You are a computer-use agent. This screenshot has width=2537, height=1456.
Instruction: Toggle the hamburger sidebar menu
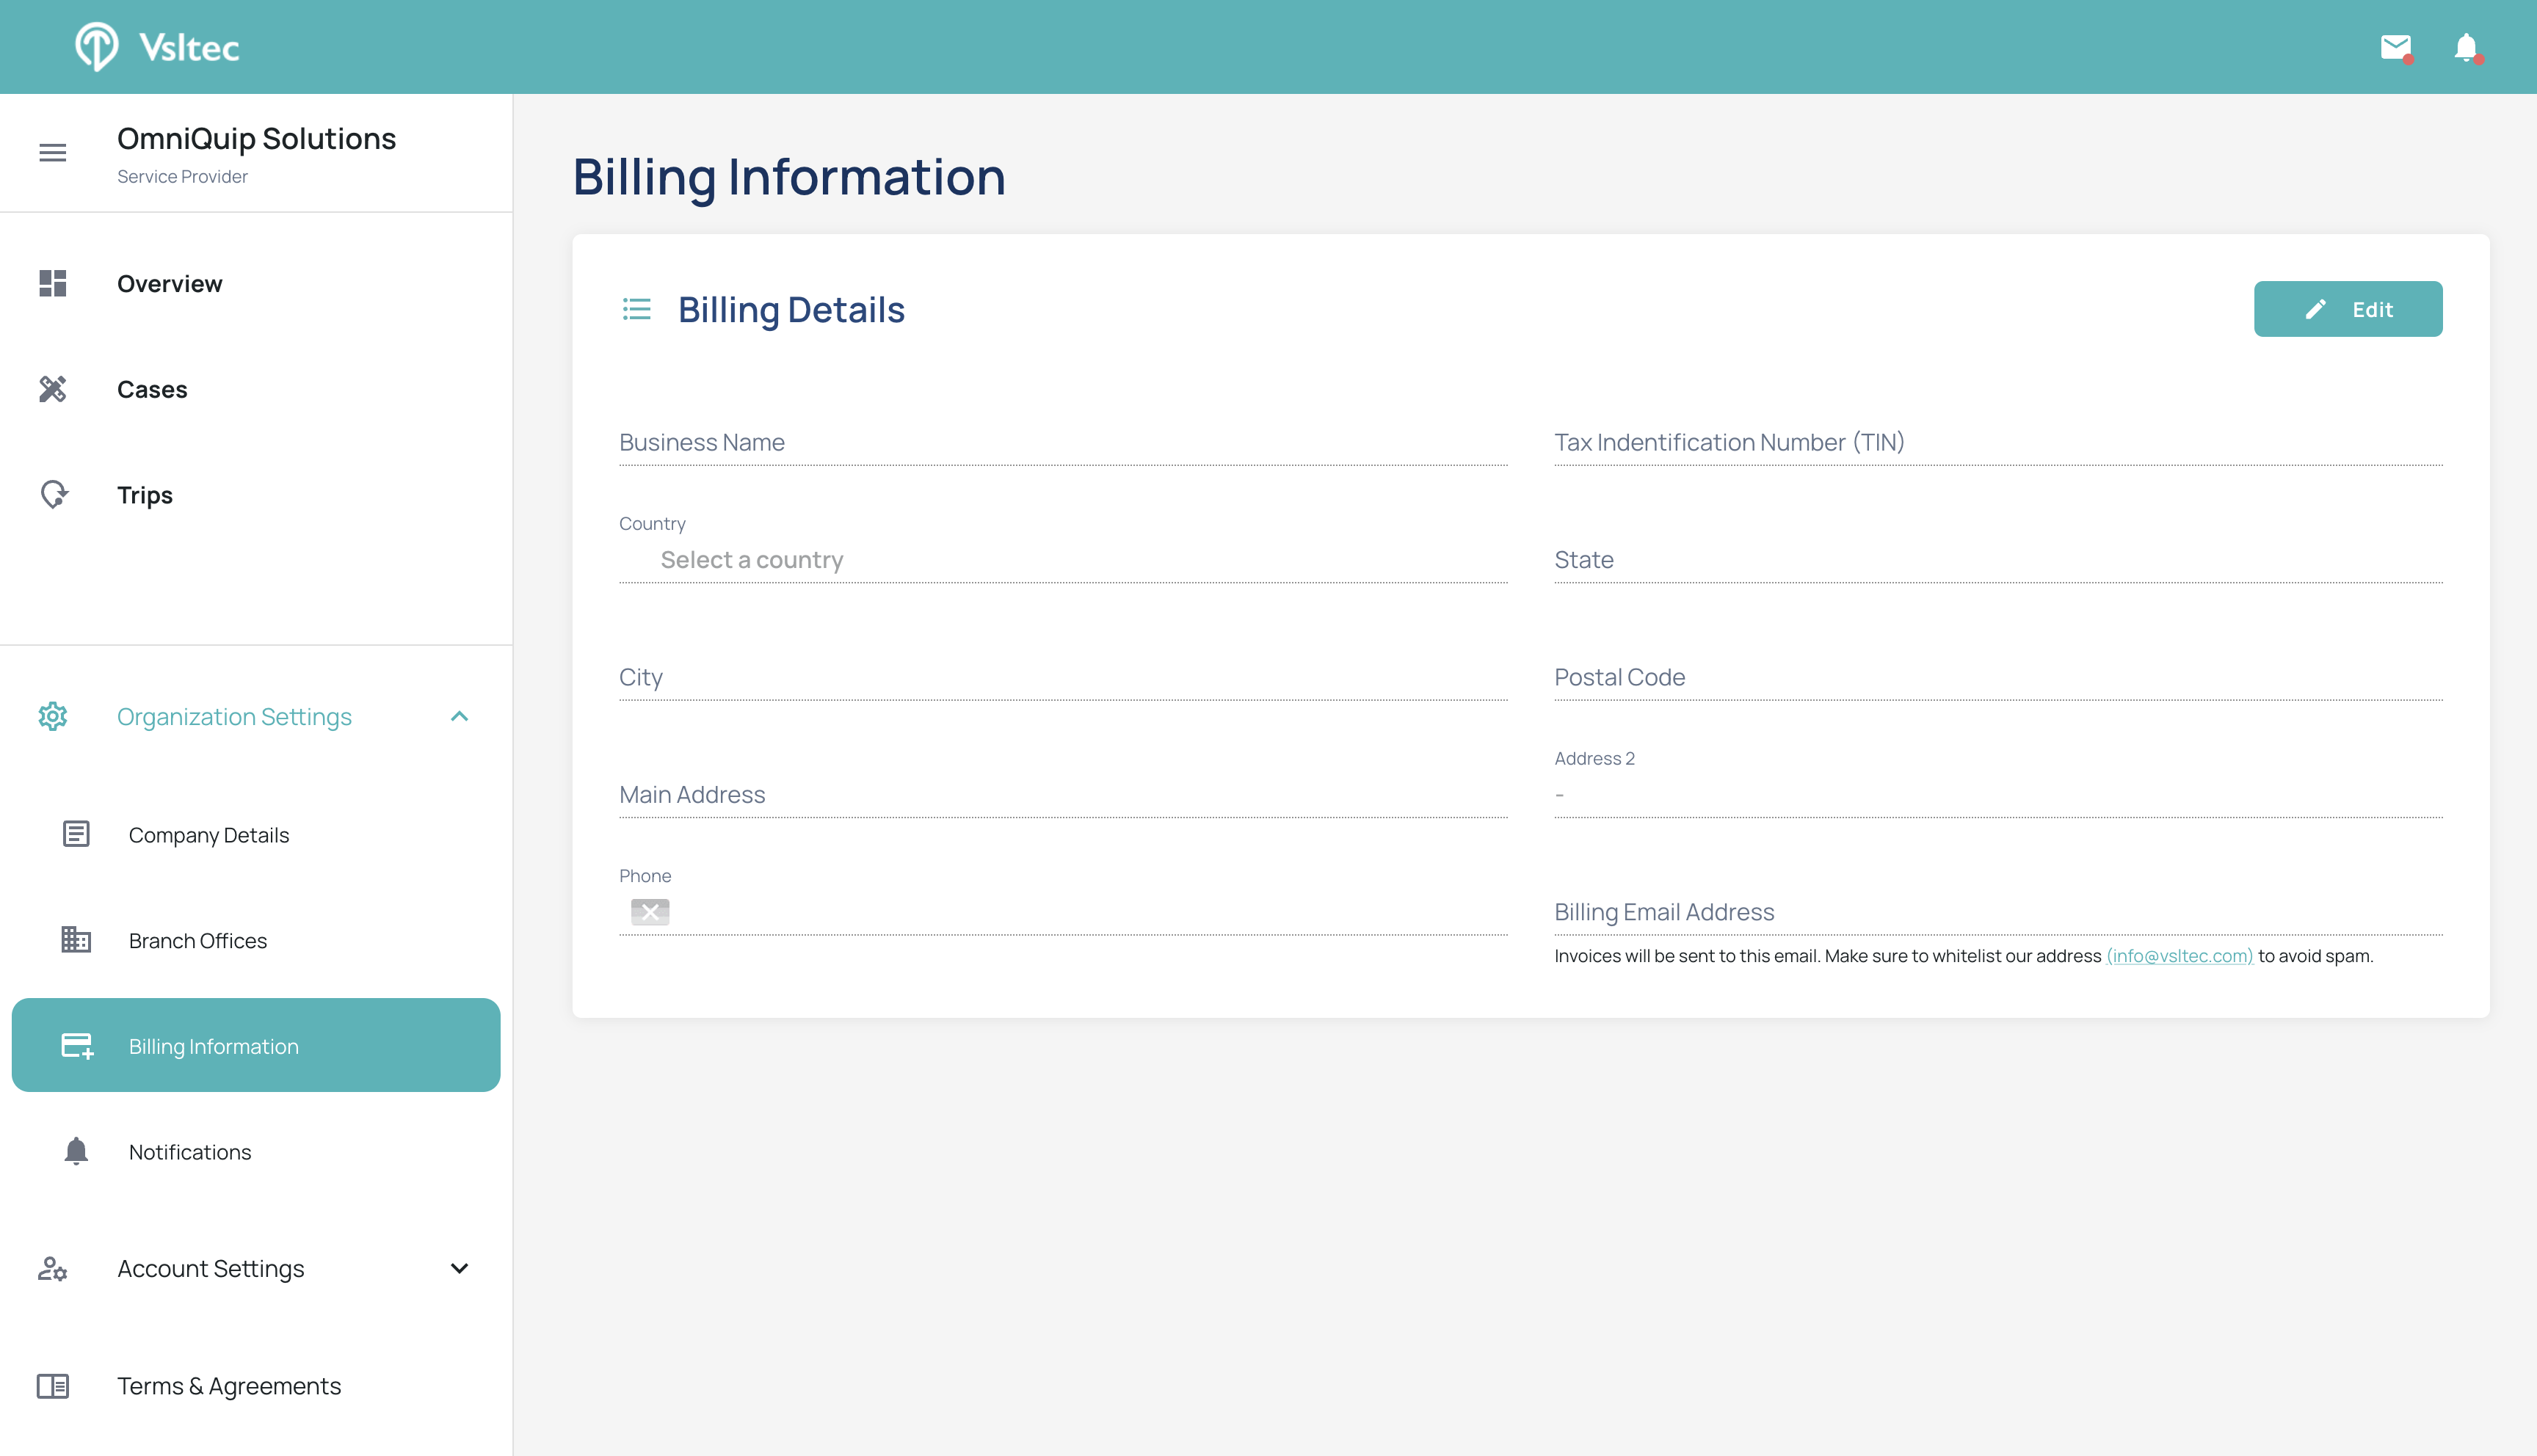[53, 152]
